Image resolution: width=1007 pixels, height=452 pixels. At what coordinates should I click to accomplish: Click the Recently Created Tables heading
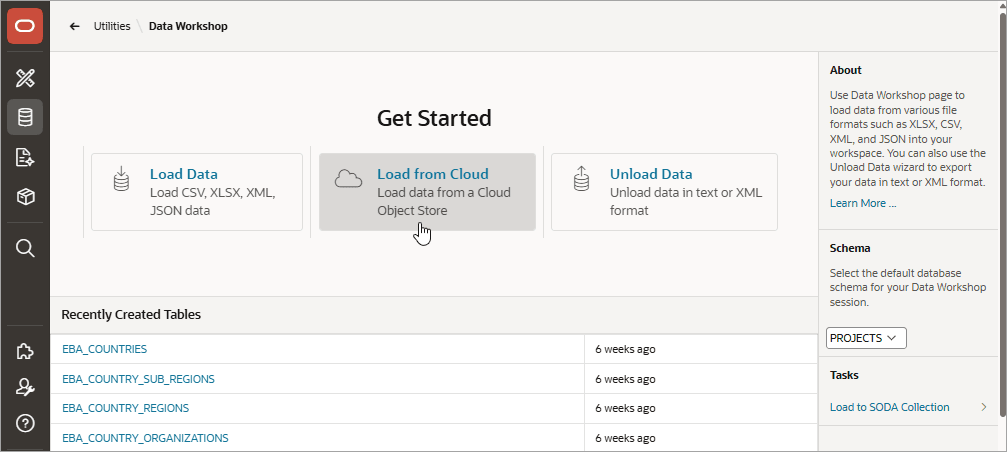click(131, 315)
